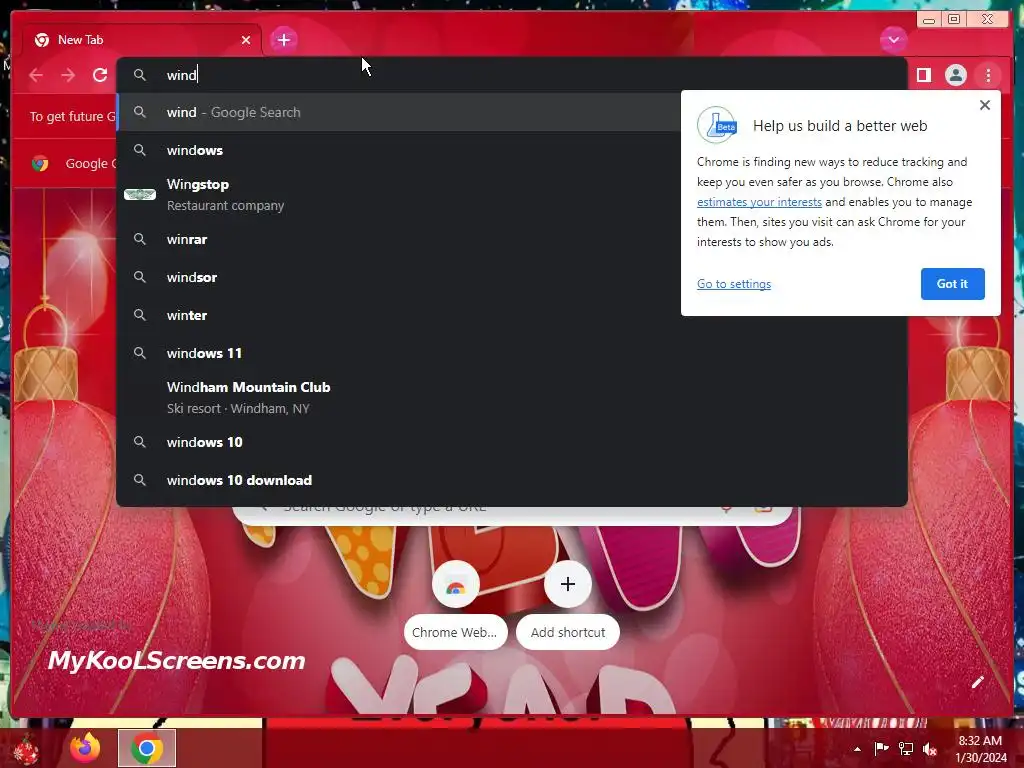Customize Chrome with the pencil icon
The height and width of the screenshot is (768, 1024).
click(x=977, y=682)
